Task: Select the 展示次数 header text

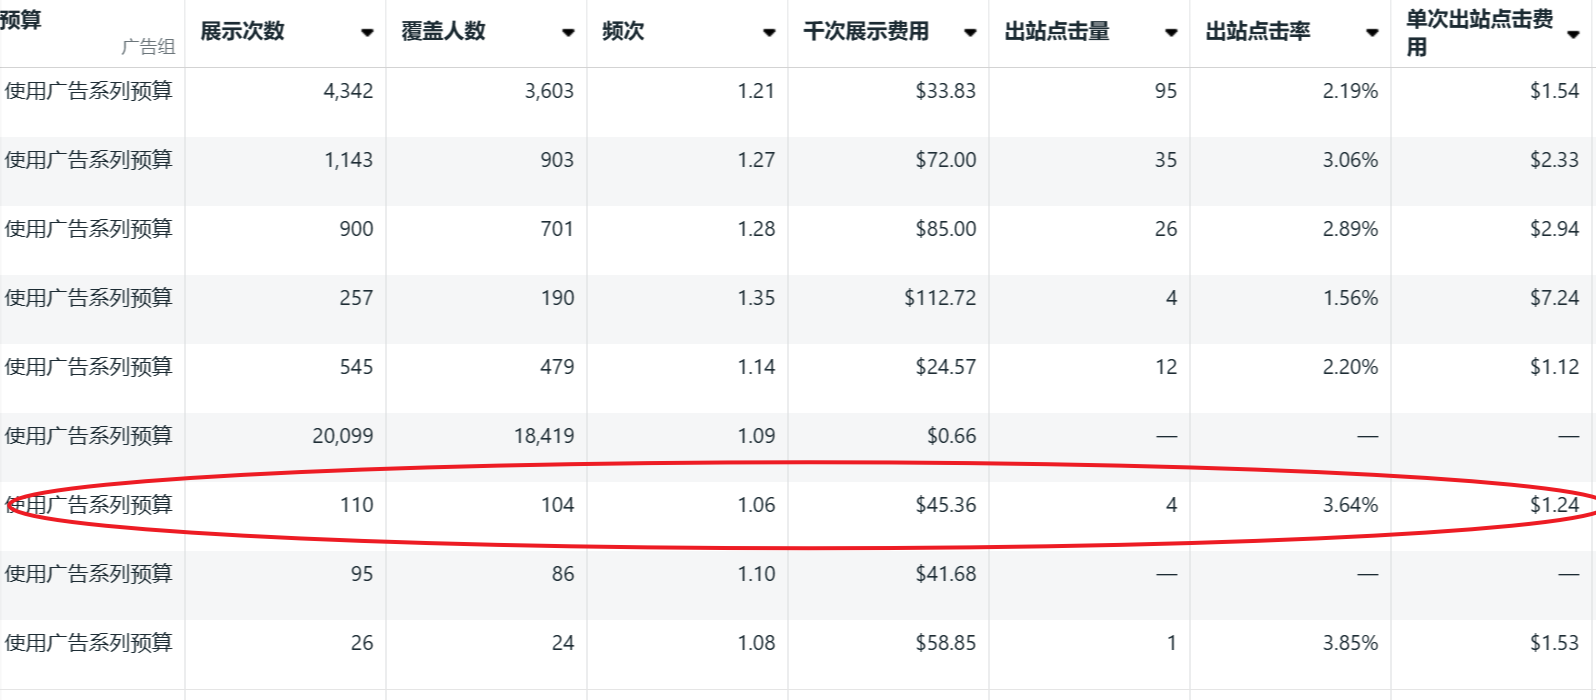Action: (x=242, y=32)
